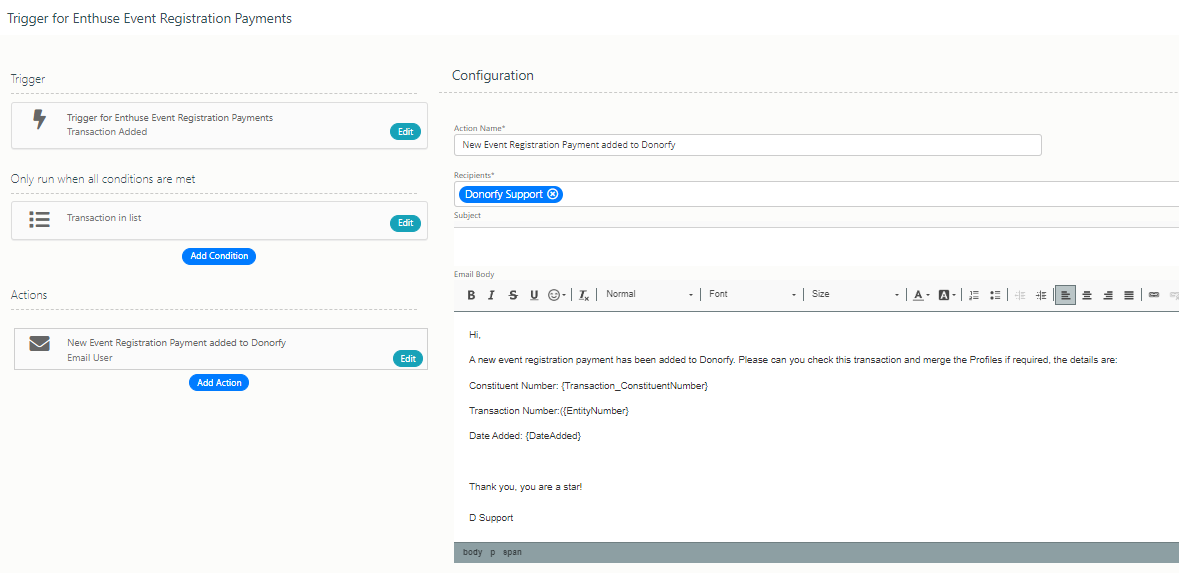Open the Size dropdown

pyautogui.click(x=855, y=295)
